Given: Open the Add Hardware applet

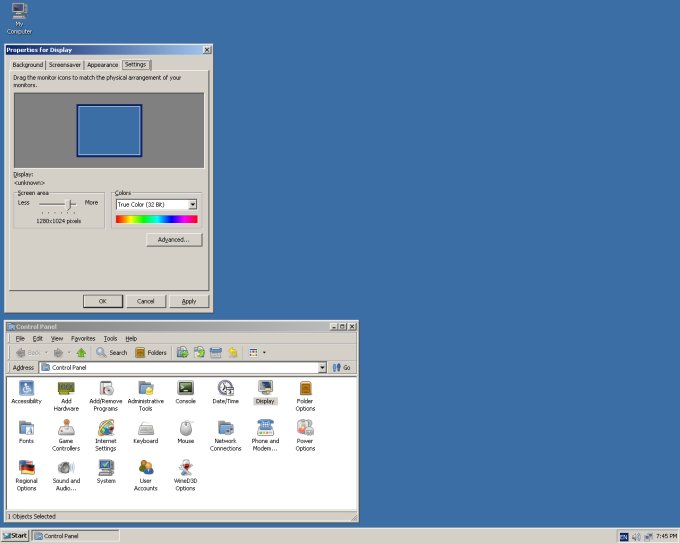Looking at the screenshot, I should pos(66,396).
